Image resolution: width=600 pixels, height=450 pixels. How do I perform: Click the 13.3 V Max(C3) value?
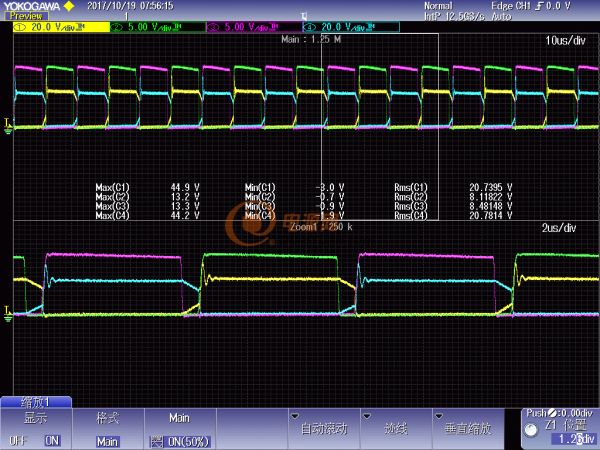pyautogui.click(x=185, y=206)
